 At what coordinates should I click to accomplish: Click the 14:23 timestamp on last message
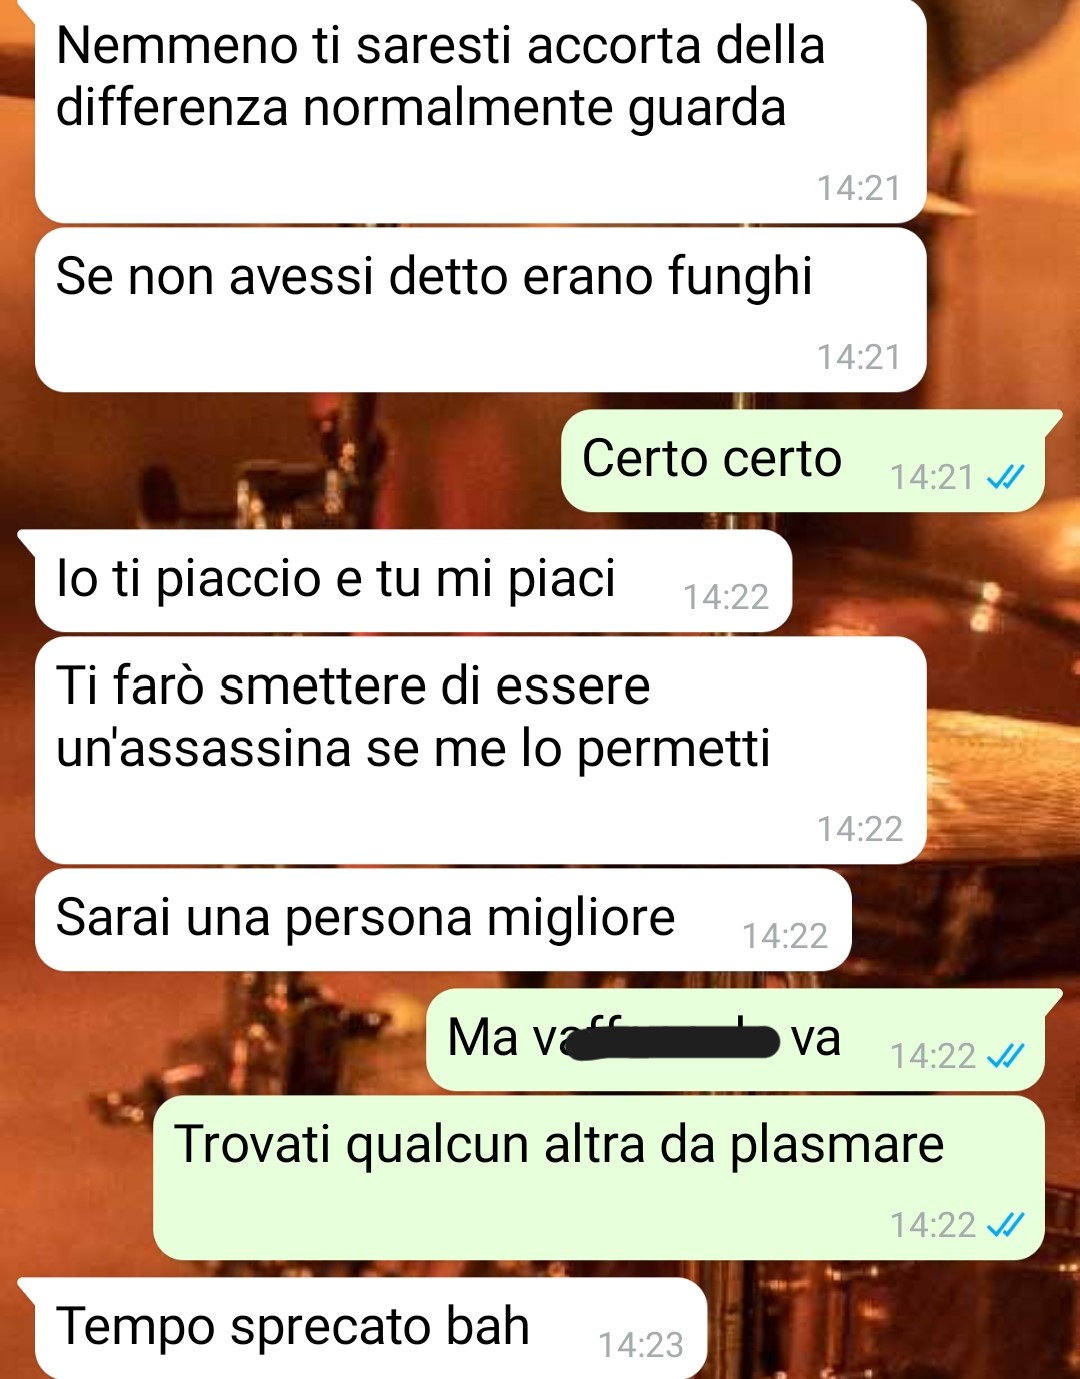point(641,1345)
